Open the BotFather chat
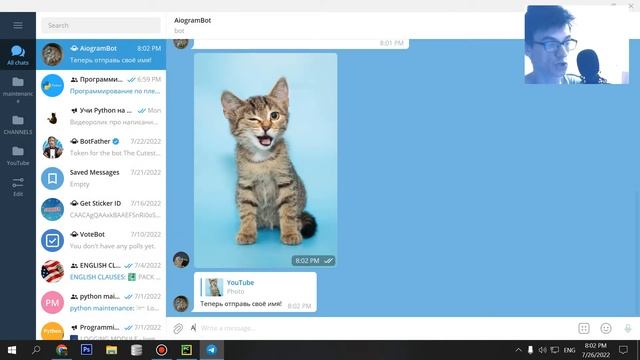 tap(101, 147)
